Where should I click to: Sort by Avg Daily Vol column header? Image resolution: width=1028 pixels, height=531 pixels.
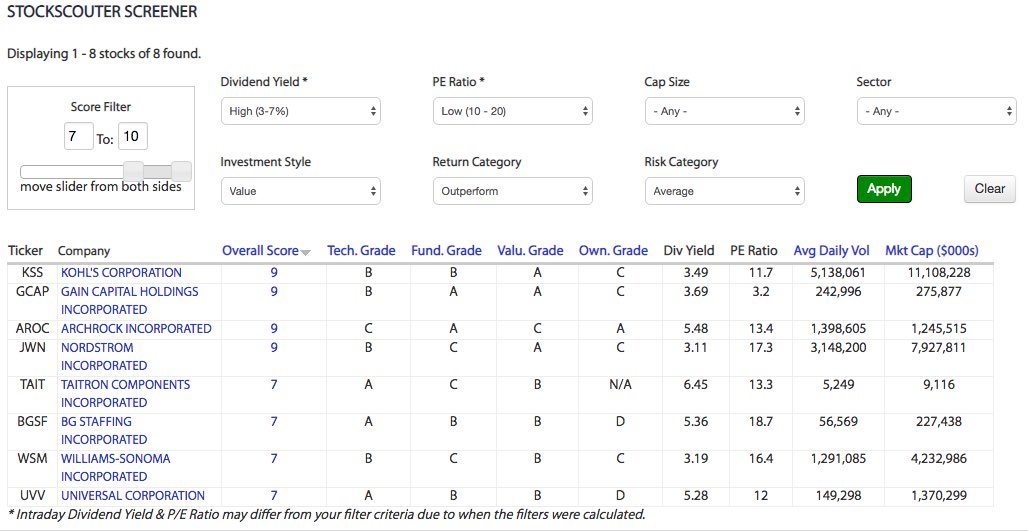coord(831,250)
